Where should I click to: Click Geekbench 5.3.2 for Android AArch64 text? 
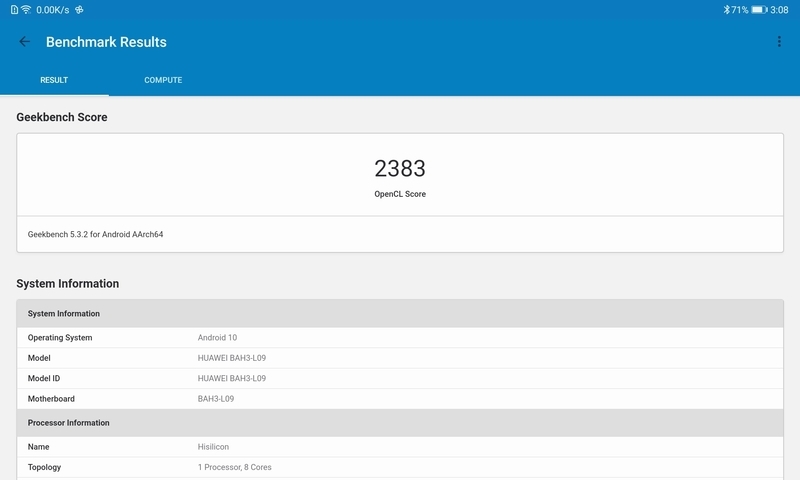[x=95, y=234]
